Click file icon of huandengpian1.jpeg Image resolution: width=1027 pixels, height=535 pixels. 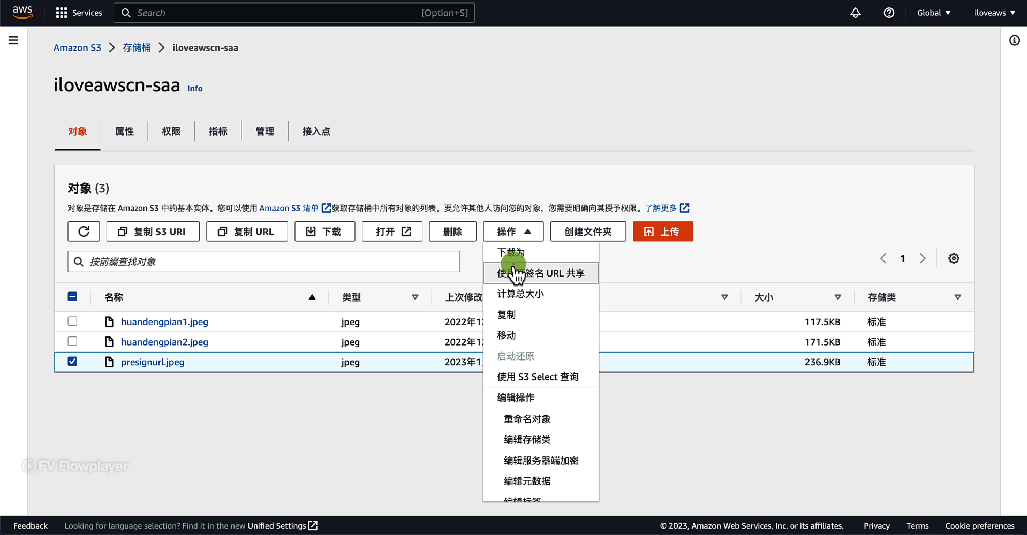(109, 322)
